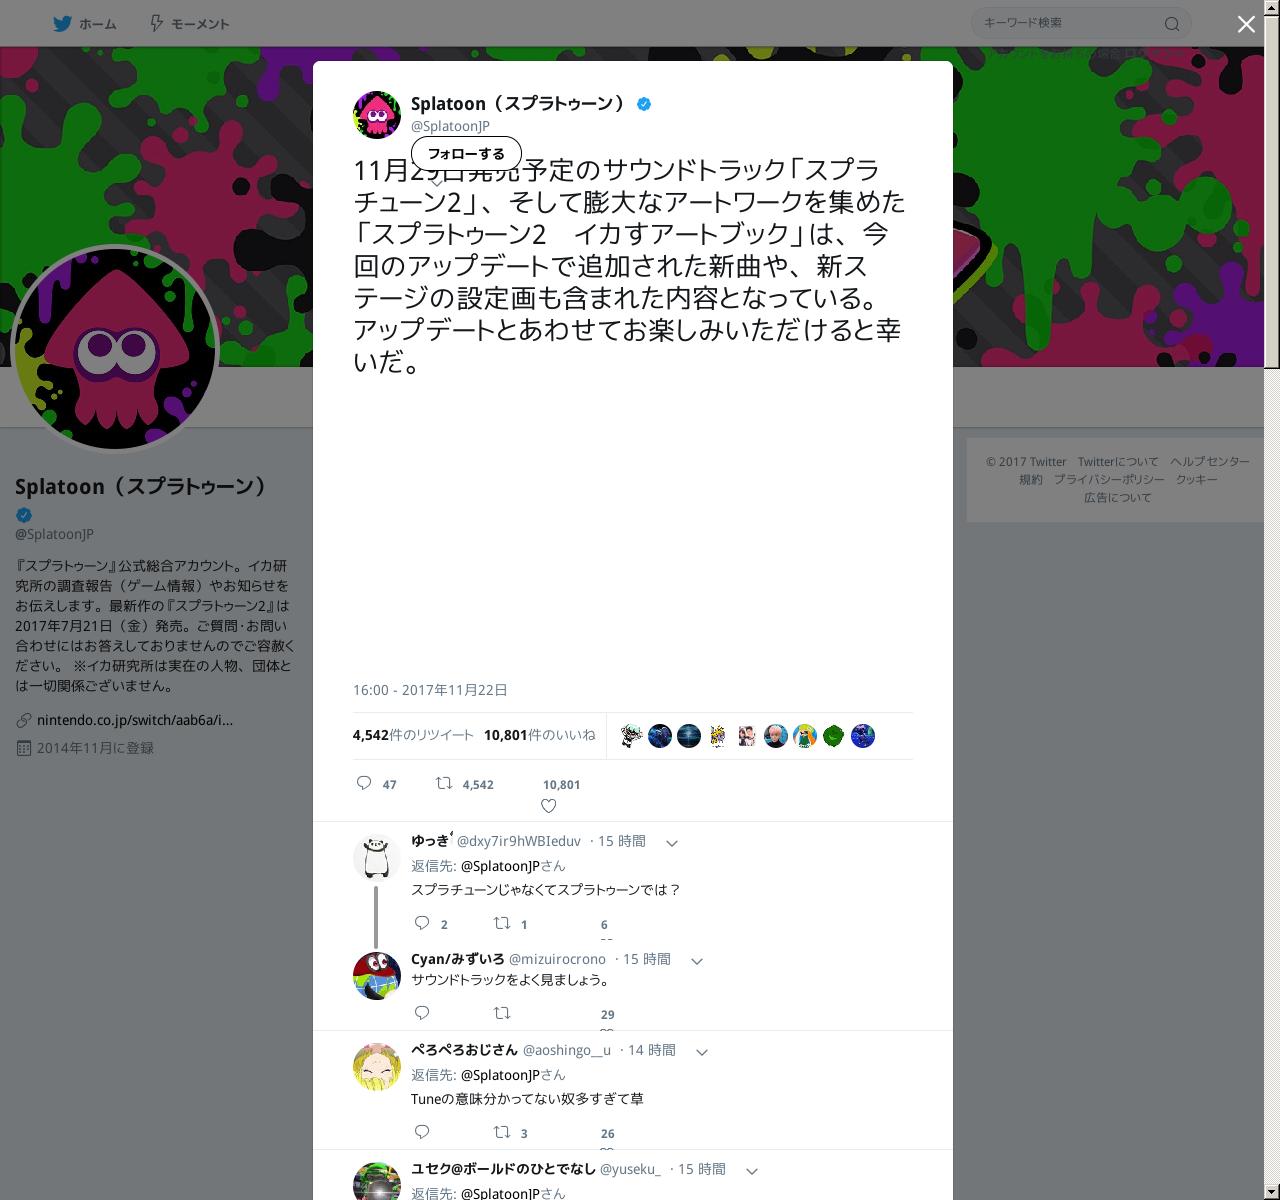Open the nintendo.co.jp profile link
Viewport: 1280px width, 1200px height.
tap(135, 720)
